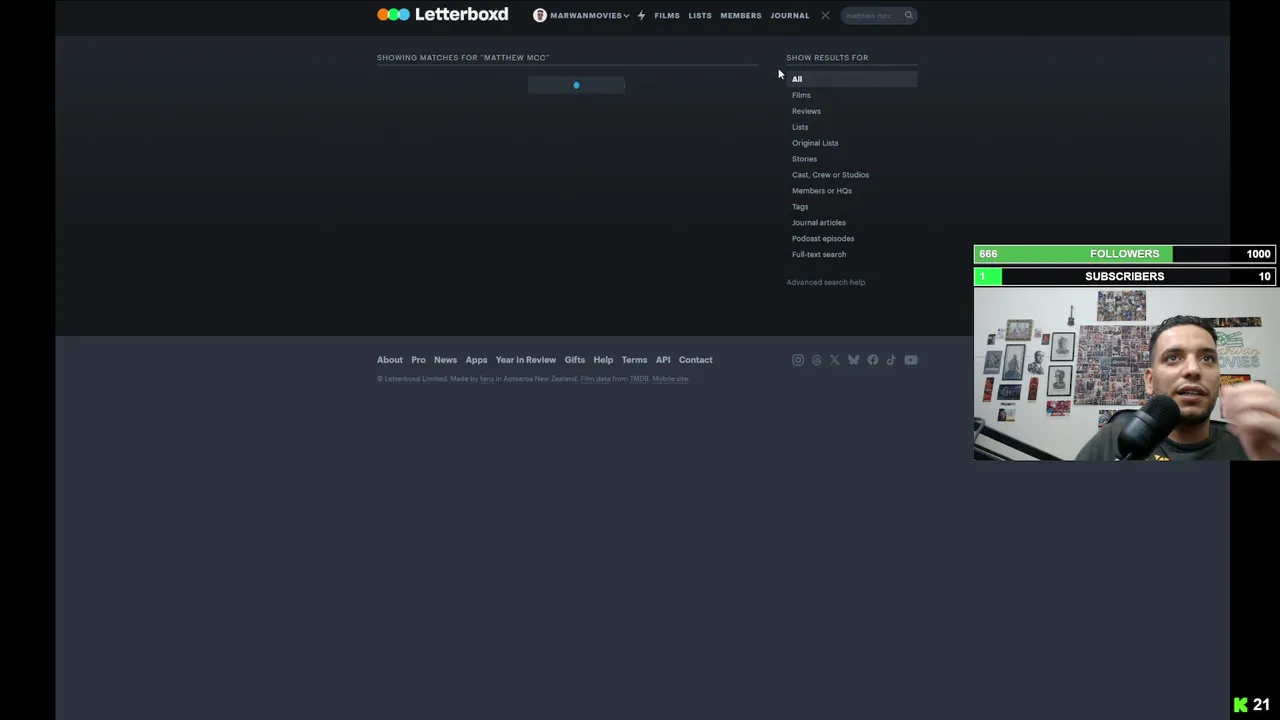This screenshot has width=1280, height=720.
Task: Filter results by Members or HQs
Action: 822,191
